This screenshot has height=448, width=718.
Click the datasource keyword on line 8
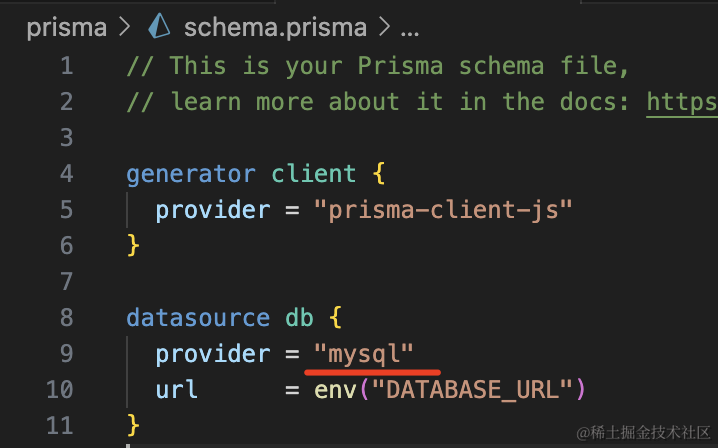[198, 318]
